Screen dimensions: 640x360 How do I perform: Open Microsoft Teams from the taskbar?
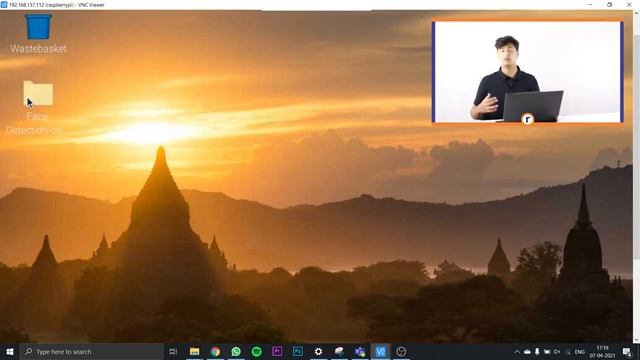(360, 351)
